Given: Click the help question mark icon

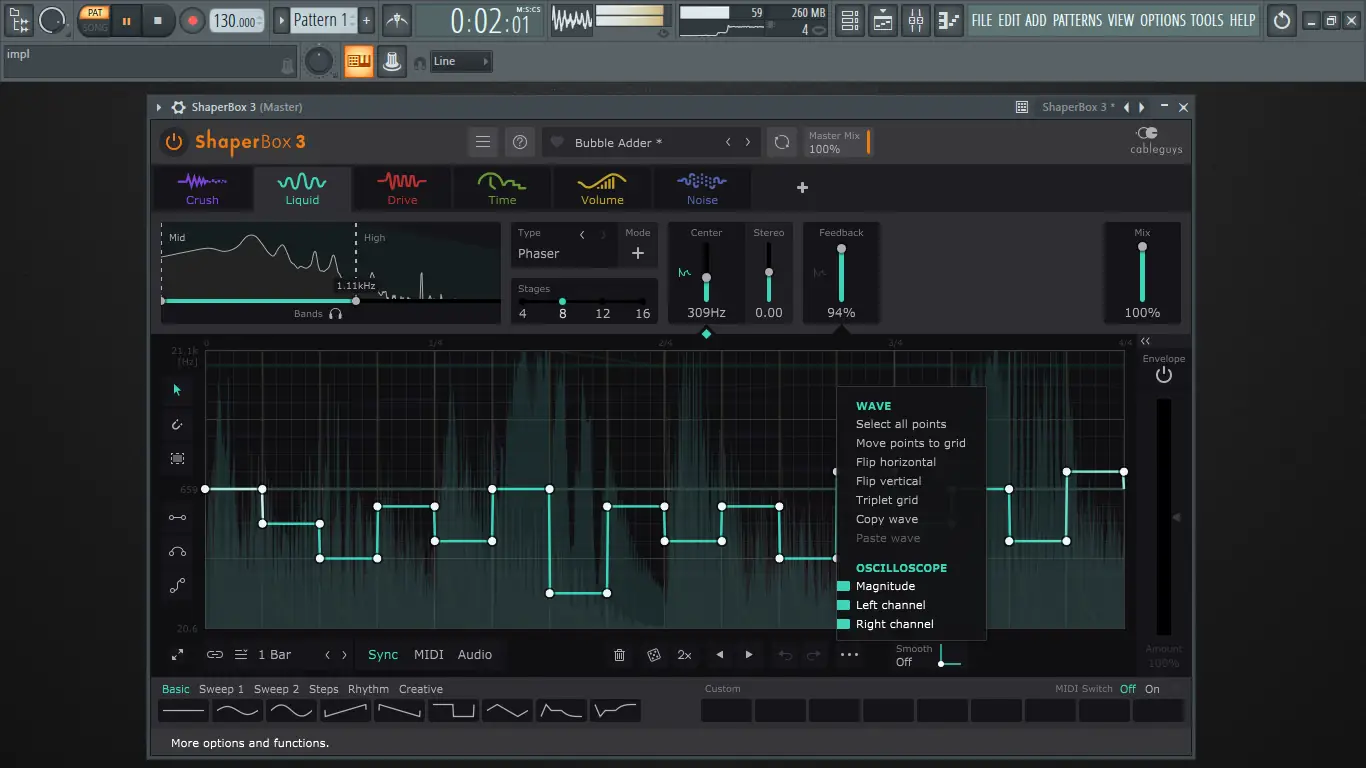Looking at the screenshot, I should 519,142.
